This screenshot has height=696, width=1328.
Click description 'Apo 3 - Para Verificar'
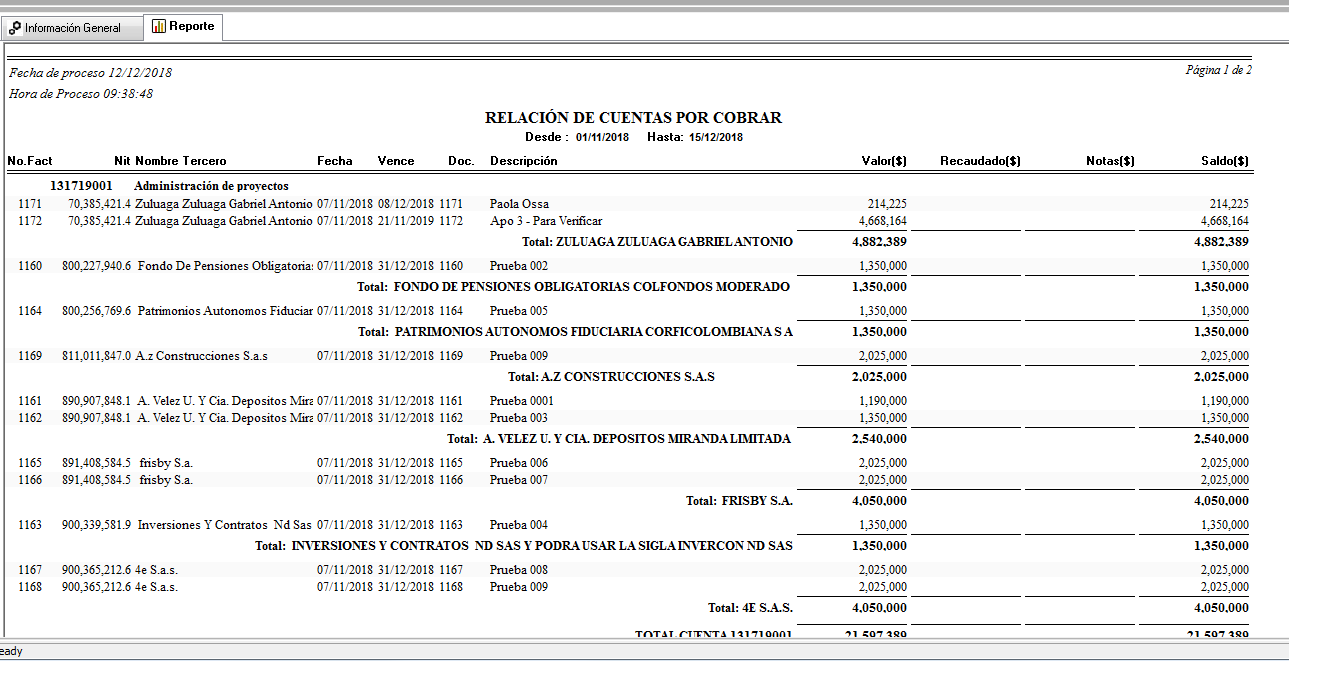[x=546, y=221]
